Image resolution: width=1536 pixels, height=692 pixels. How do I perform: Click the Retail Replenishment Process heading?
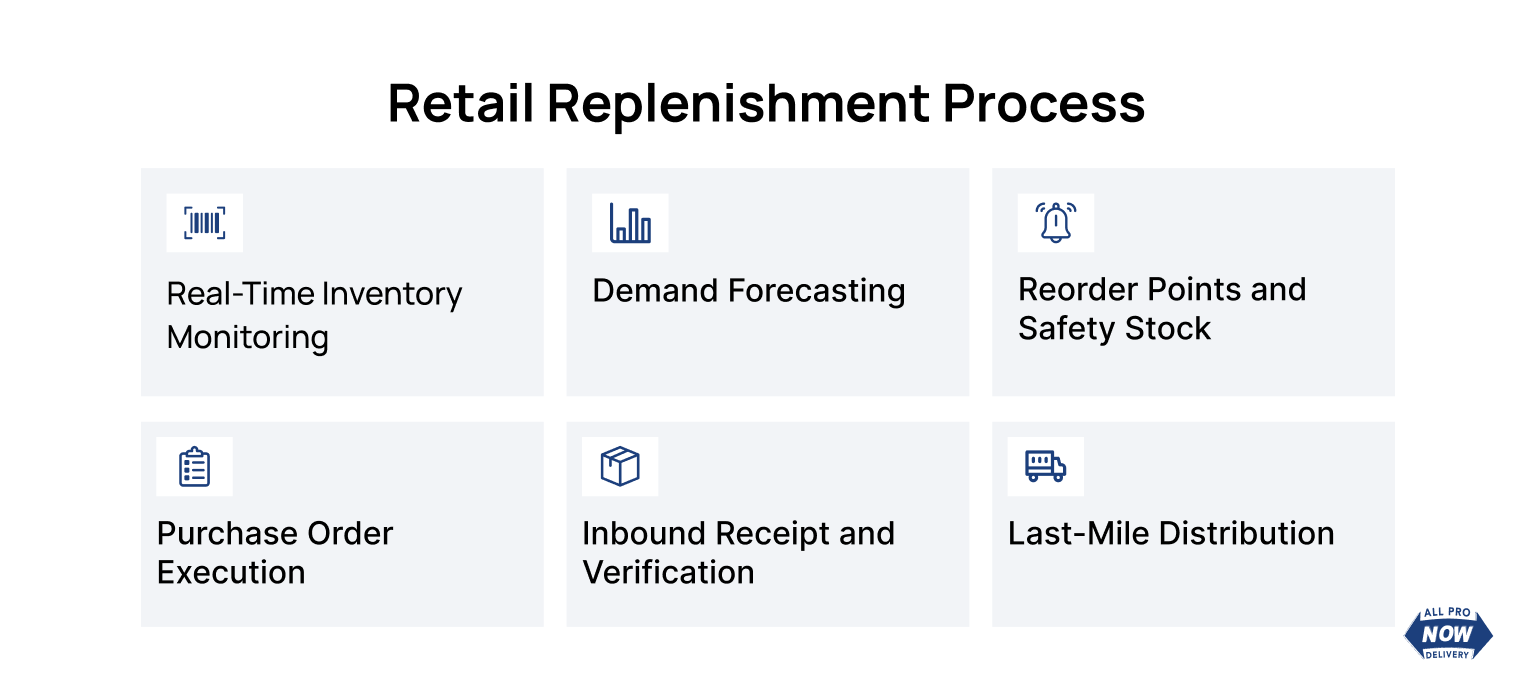coord(767,102)
